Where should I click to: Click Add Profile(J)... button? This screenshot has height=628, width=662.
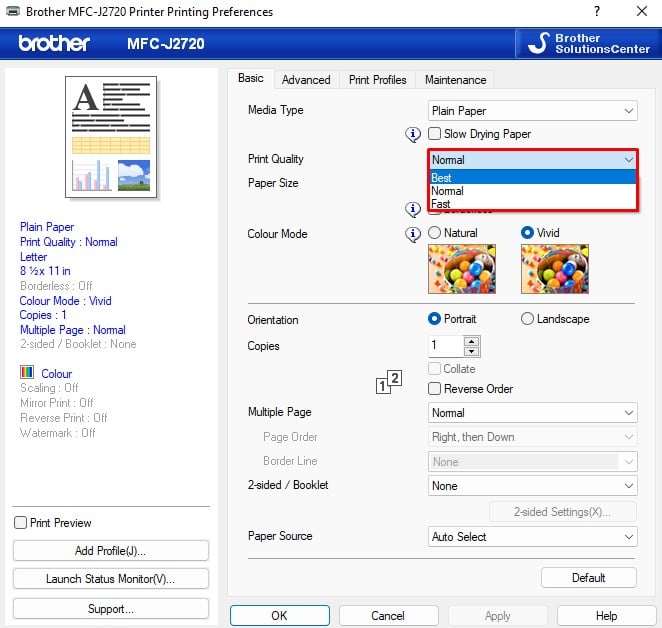point(111,550)
